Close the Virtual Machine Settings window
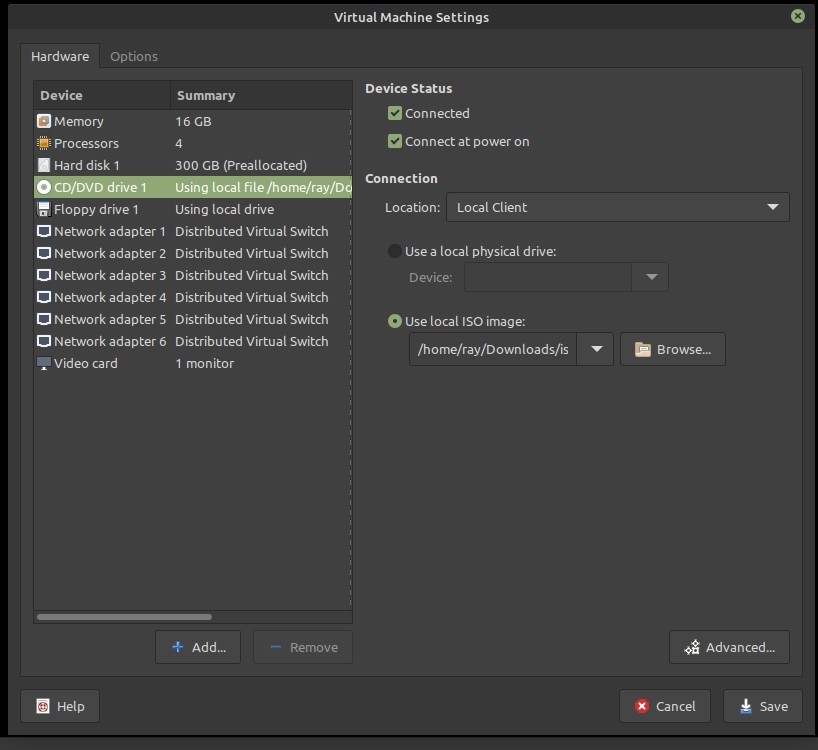The image size is (818, 750). coord(798,16)
